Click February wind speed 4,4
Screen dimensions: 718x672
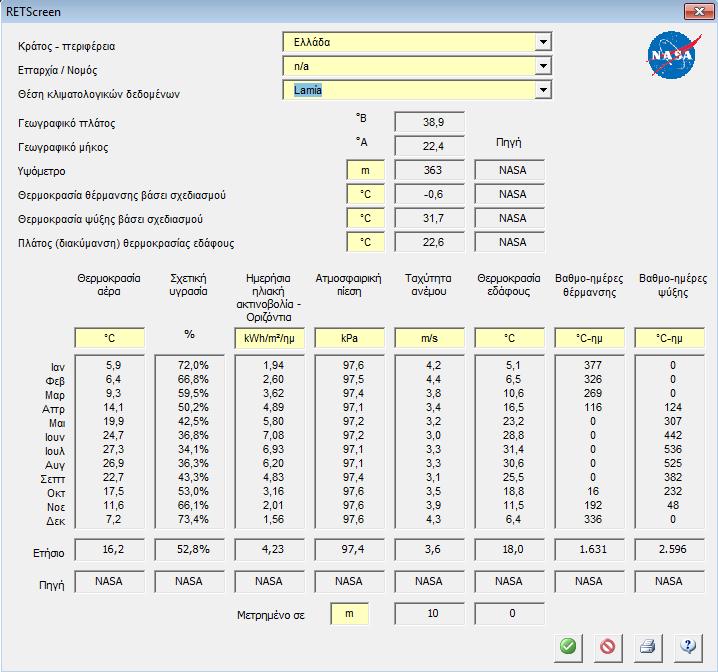point(433,379)
